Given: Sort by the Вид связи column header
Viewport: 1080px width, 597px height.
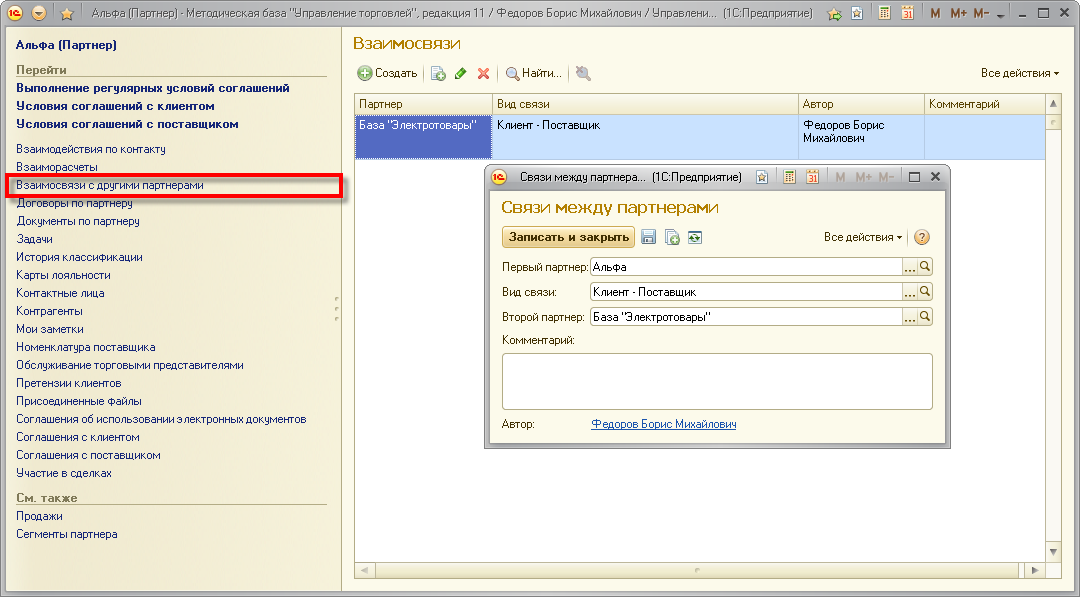Looking at the screenshot, I should pos(645,104).
